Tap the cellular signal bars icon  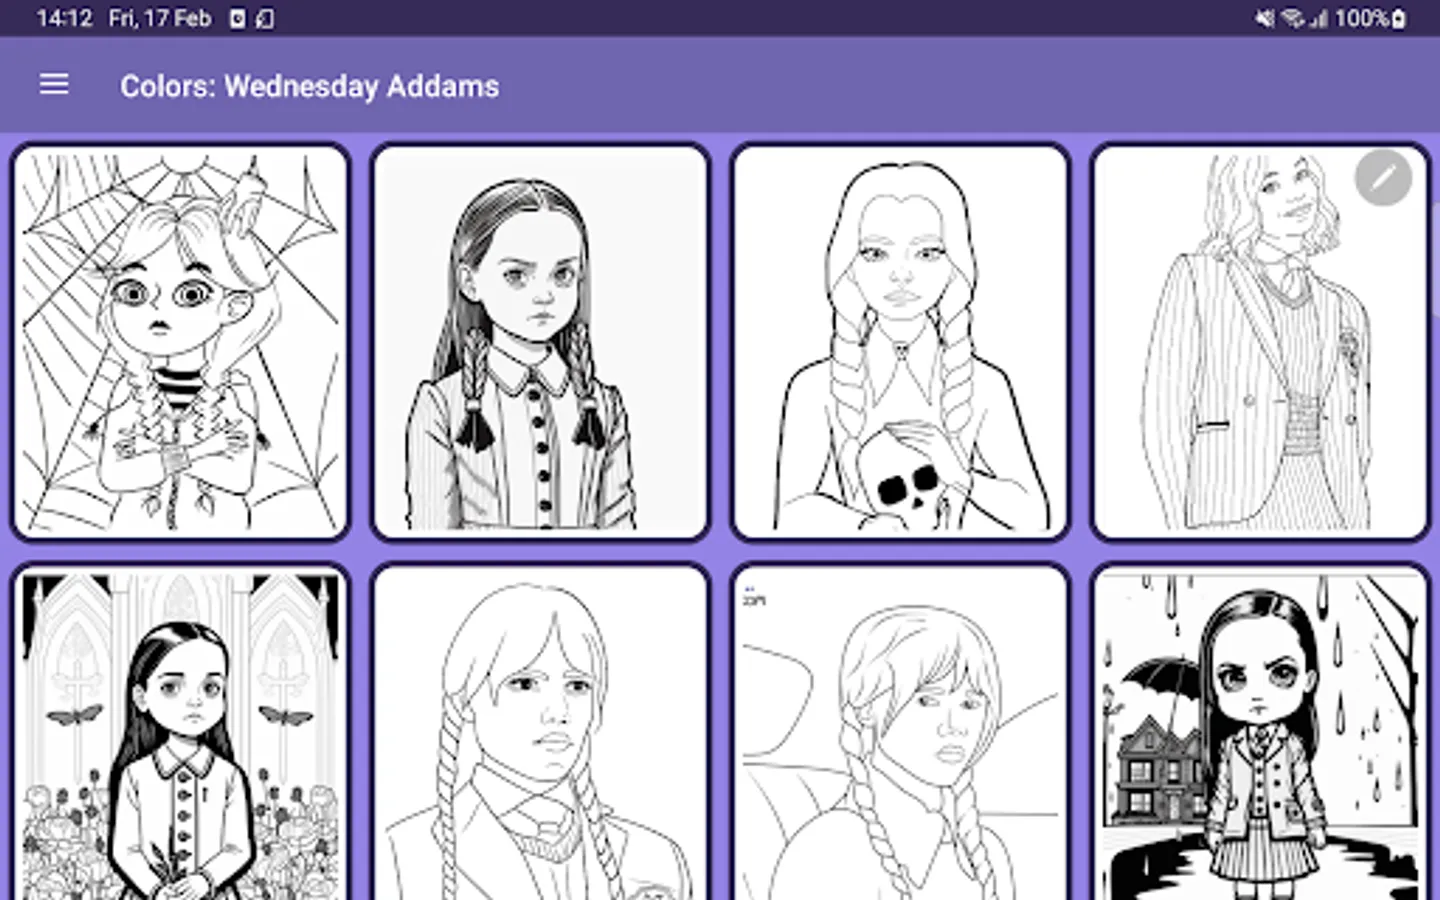[1319, 18]
